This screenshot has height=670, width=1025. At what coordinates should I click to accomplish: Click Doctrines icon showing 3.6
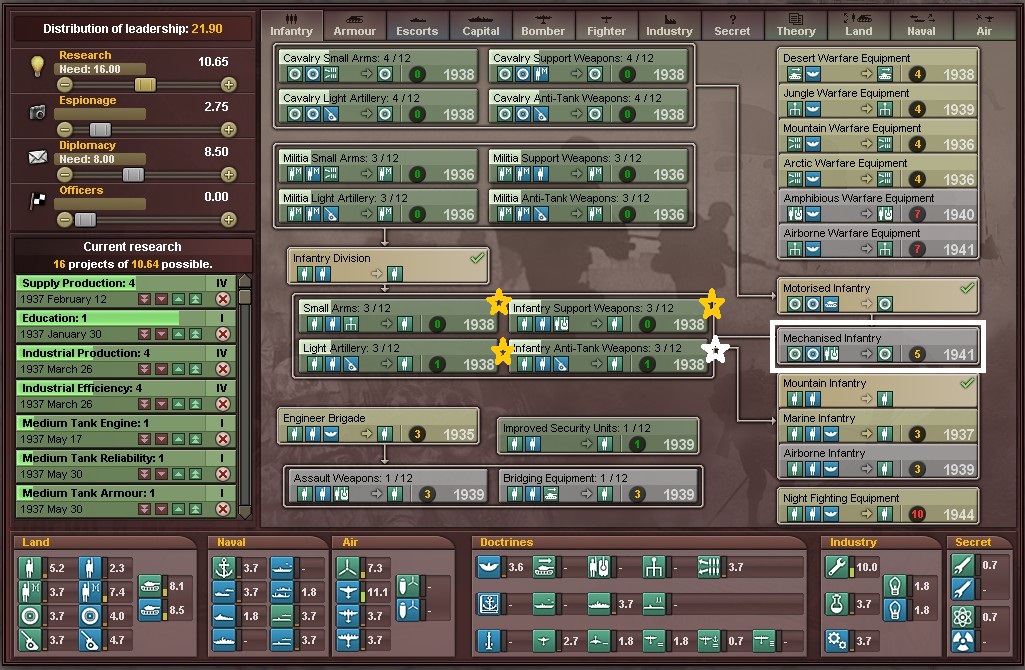pyautogui.click(x=488, y=567)
